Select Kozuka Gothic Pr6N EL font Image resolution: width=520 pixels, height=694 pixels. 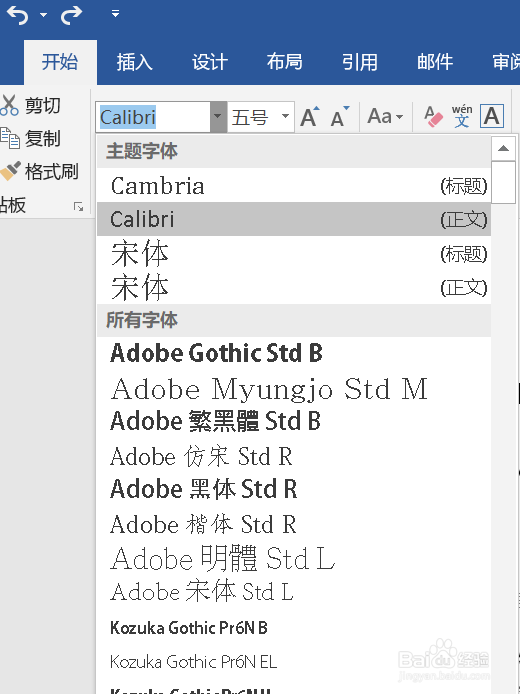(x=294, y=662)
